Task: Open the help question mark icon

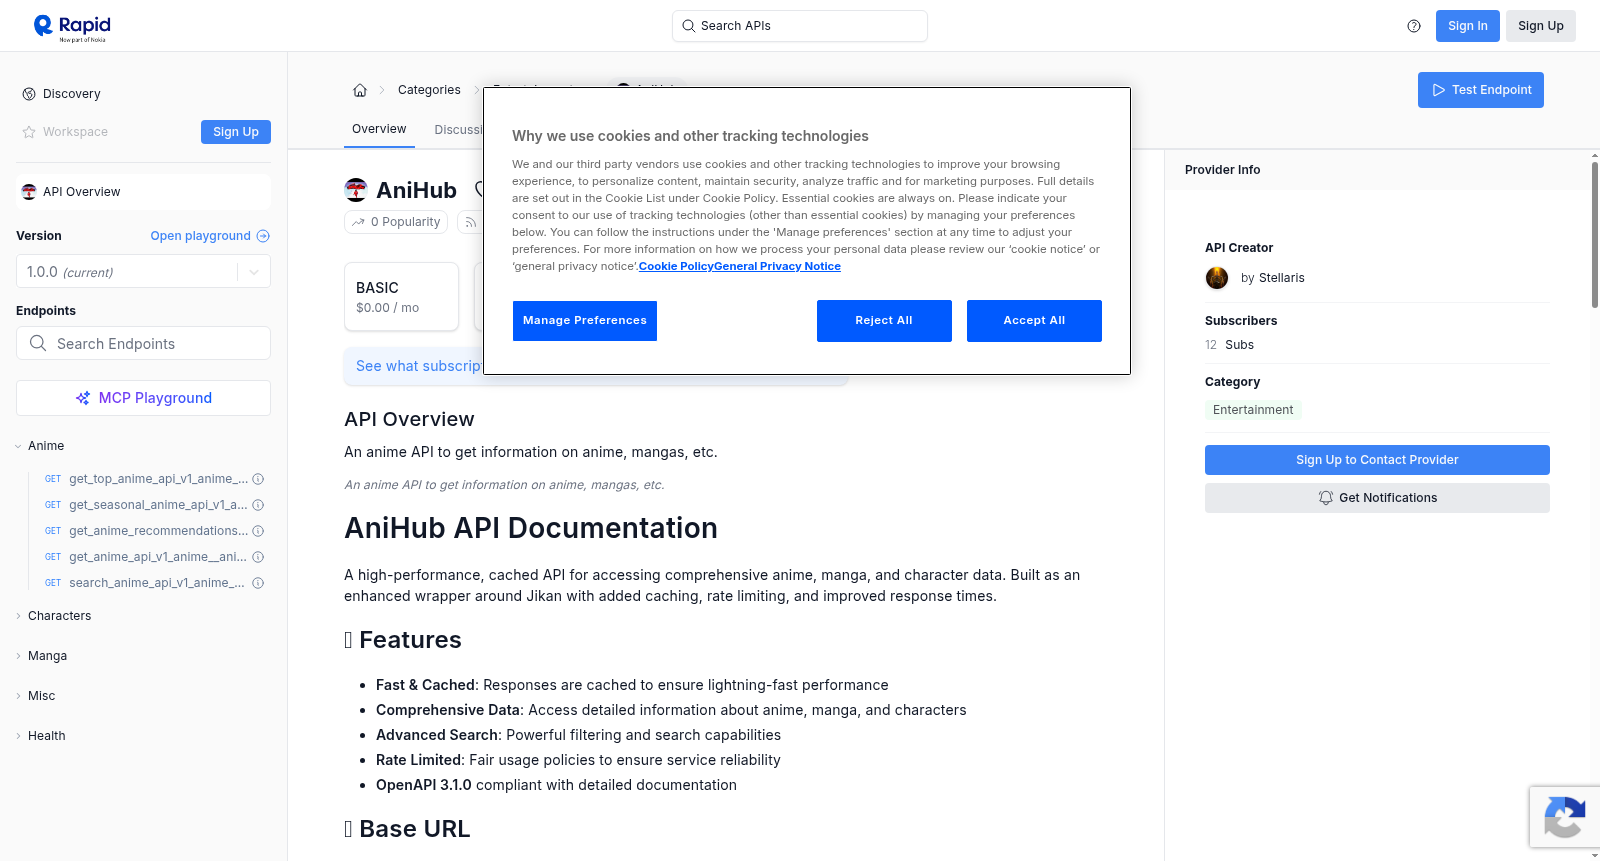Action: pyautogui.click(x=1414, y=26)
